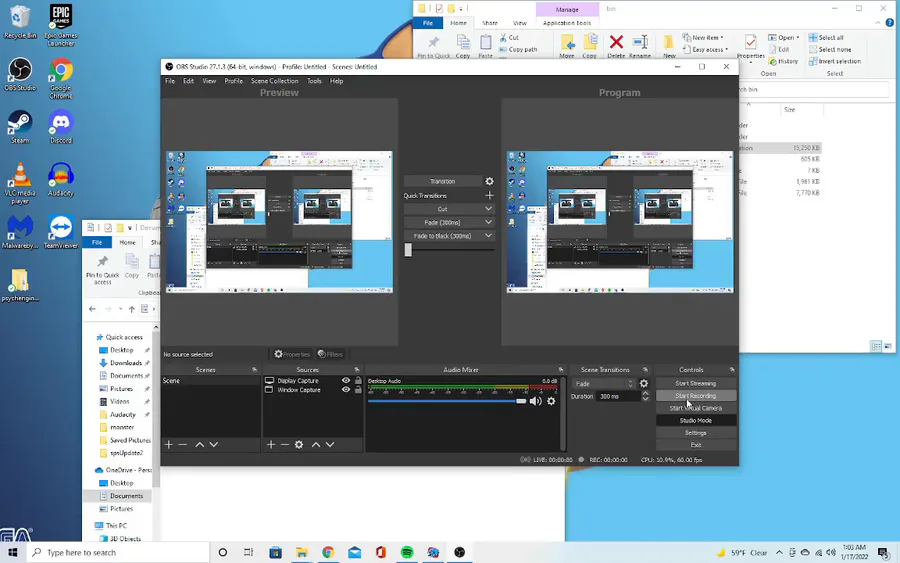This screenshot has width=900, height=563.
Task: Click the Transition button
Action: (442, 181)
